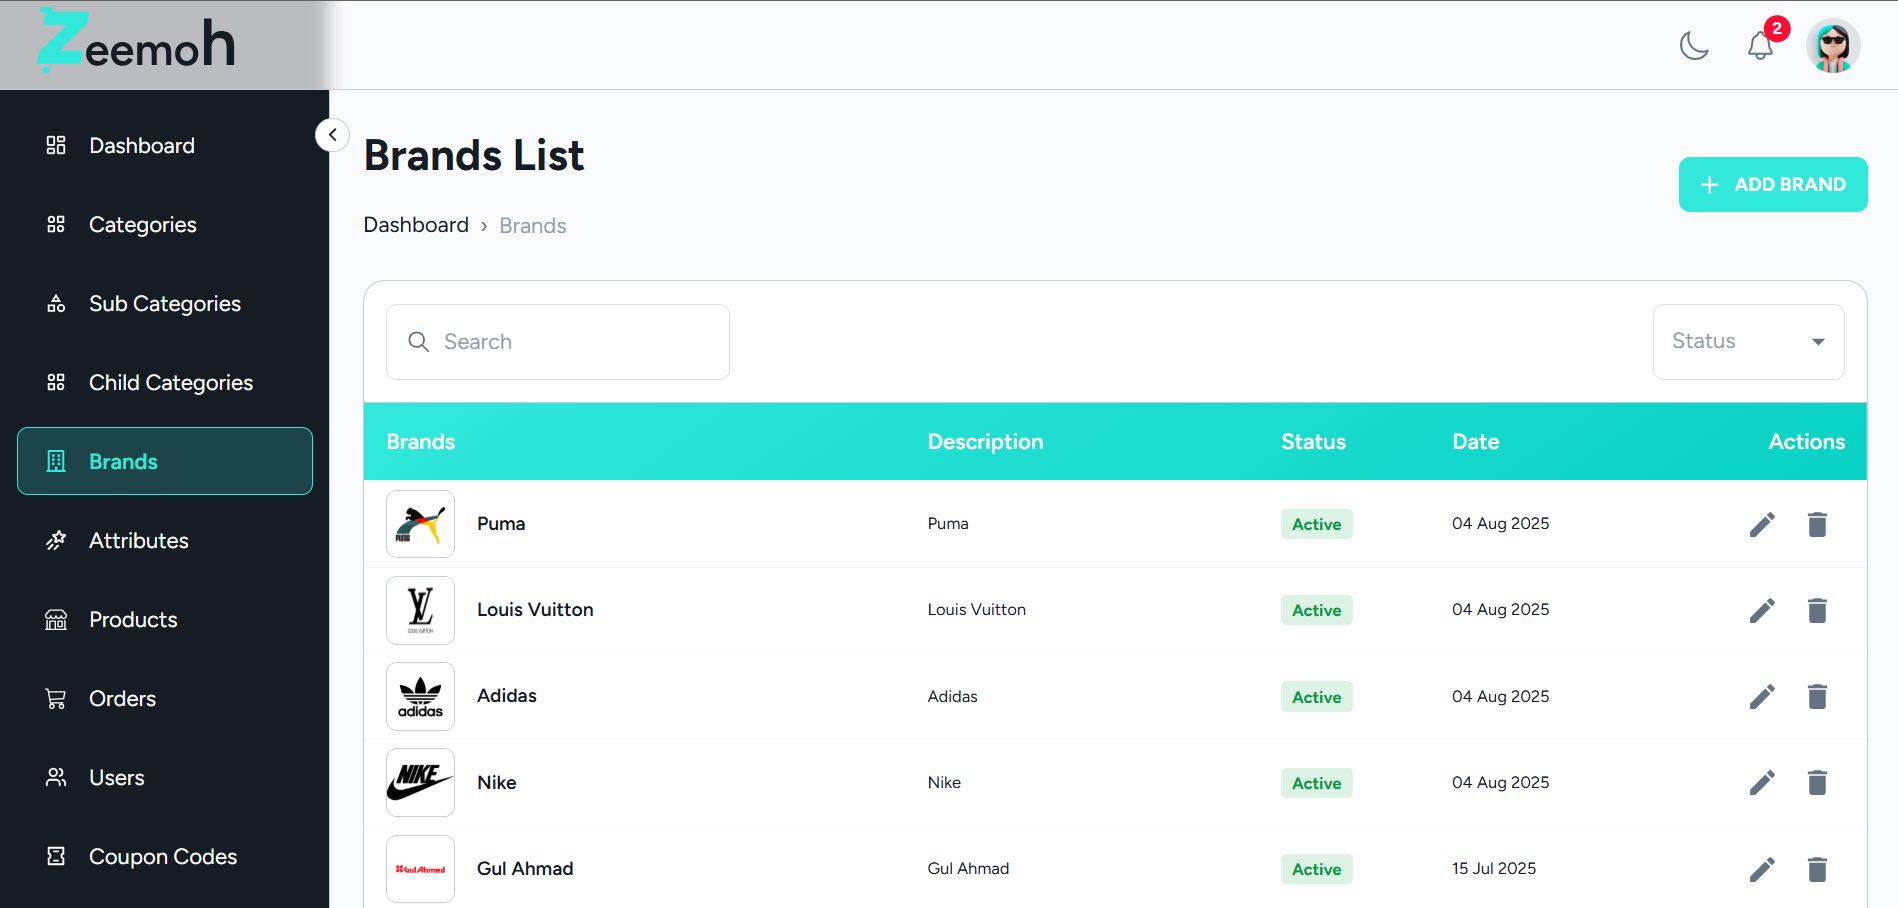
Task: Toggle dark mode with moon icon
Action: coord(1694,46)
